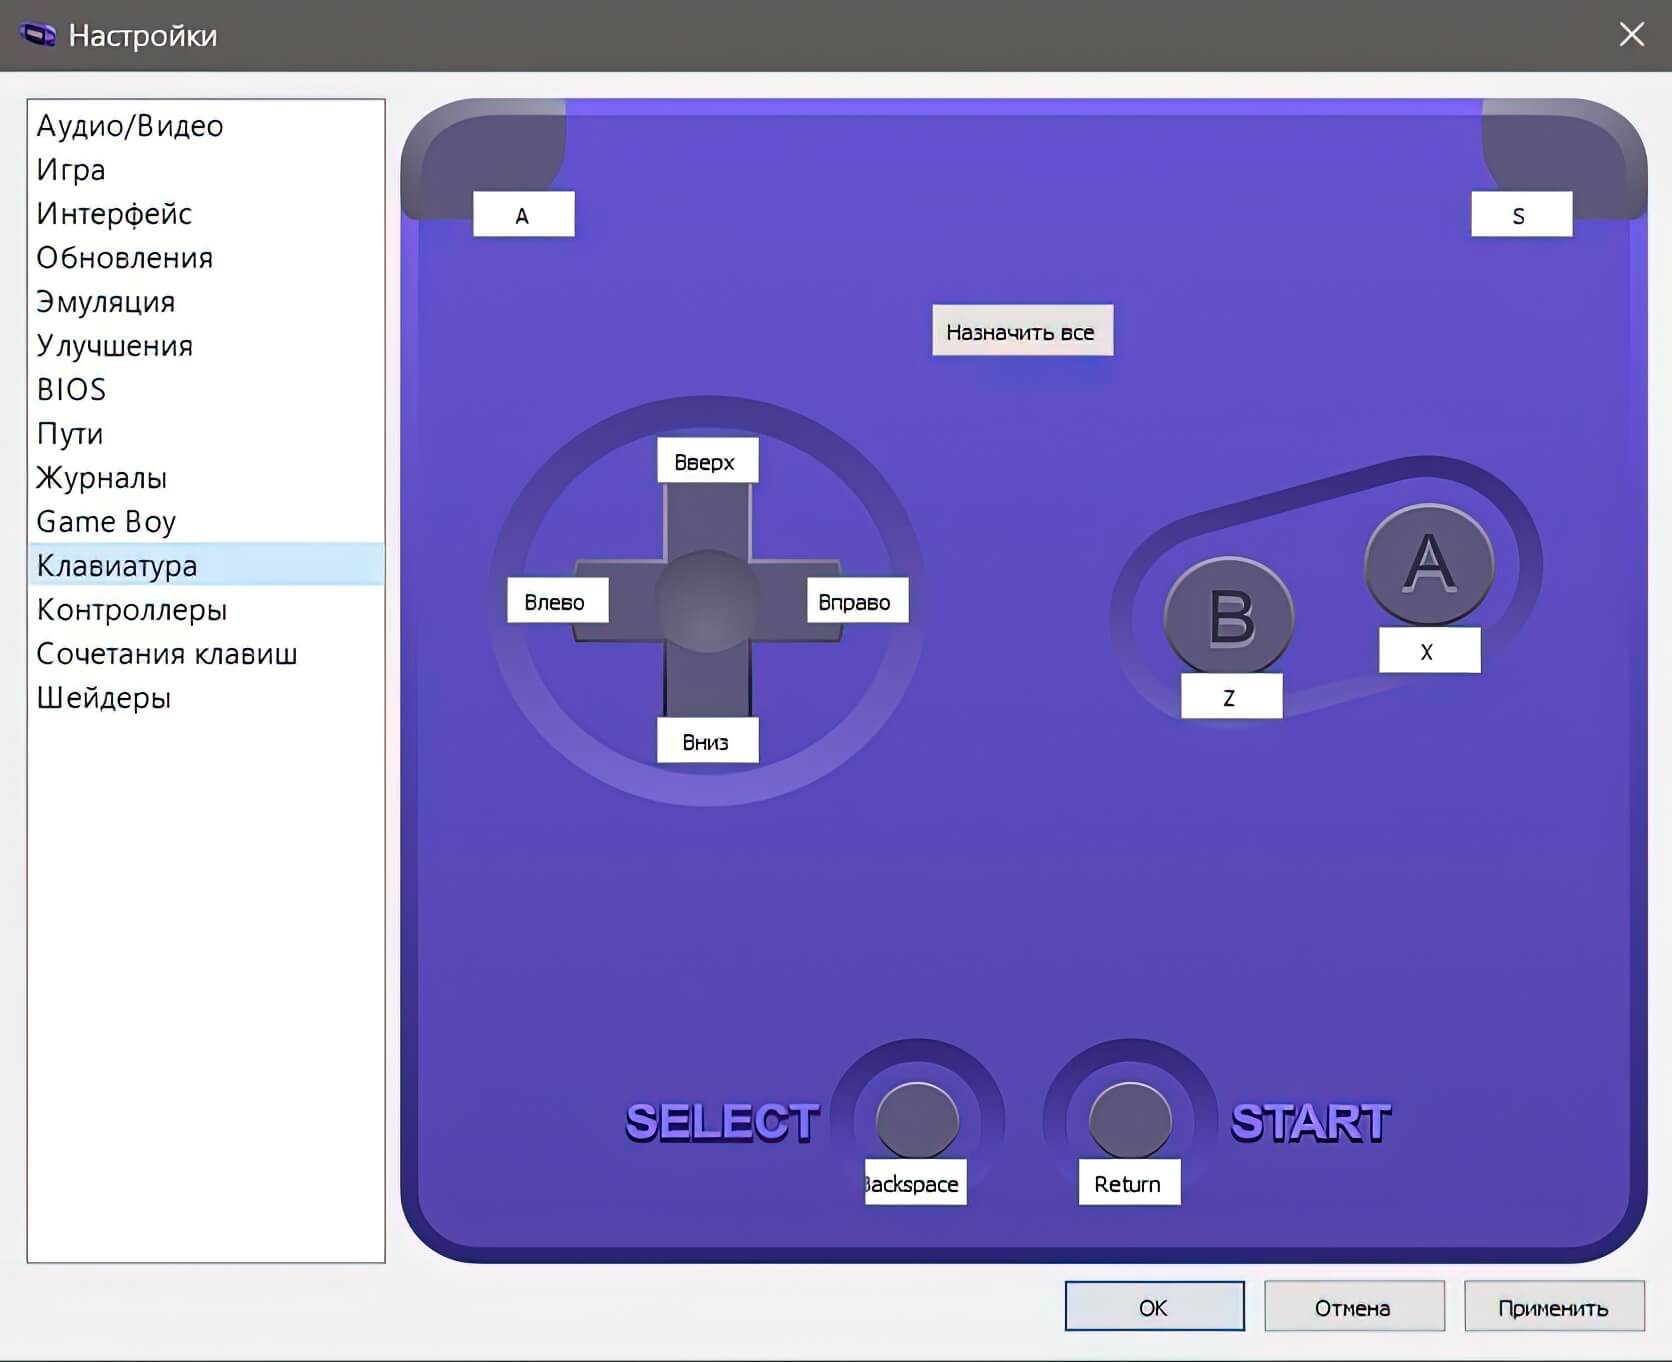This screenshot has height=1362, width=1672.
Task: Open the Шейдеры settings page
Action: tap(104, 698)
